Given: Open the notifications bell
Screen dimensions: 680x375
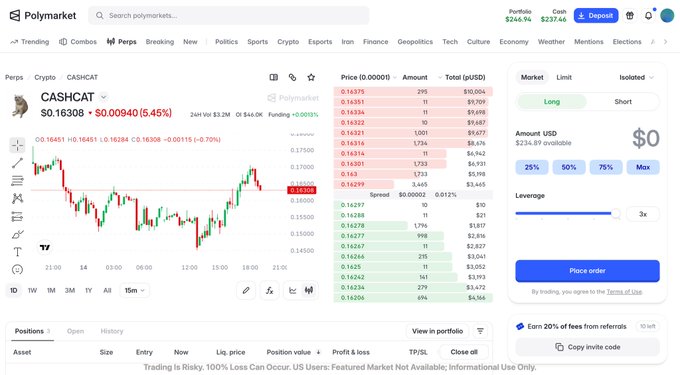Looking at the screenshot, I should coord(648,16).
